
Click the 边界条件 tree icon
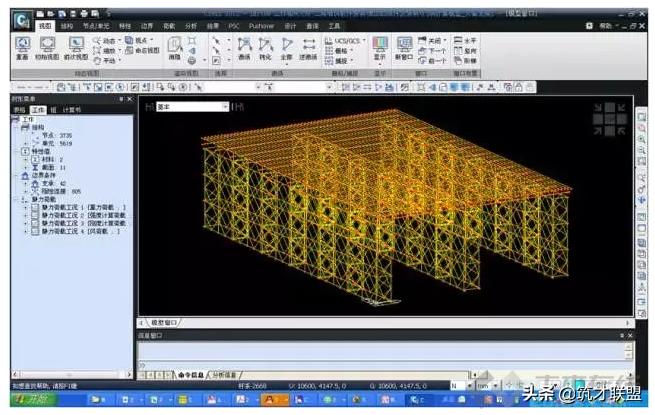[25, 176]
